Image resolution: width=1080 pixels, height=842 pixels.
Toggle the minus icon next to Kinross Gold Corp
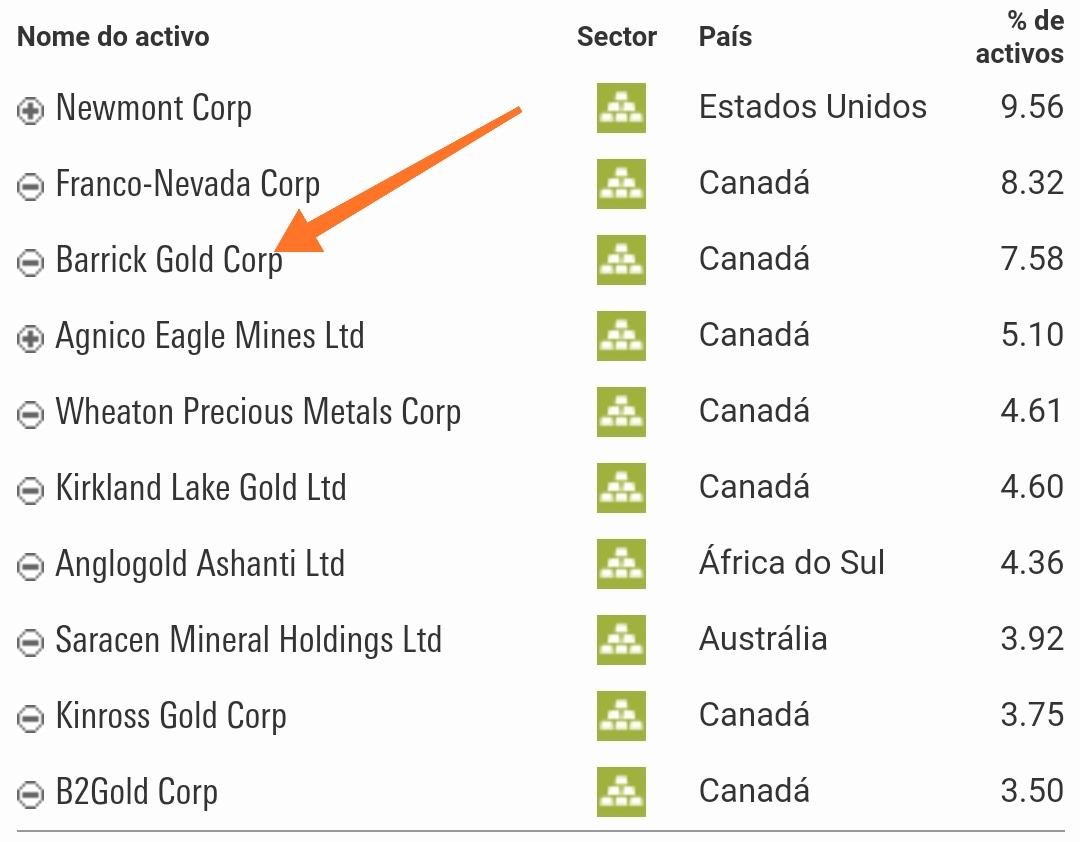(31, 719)
